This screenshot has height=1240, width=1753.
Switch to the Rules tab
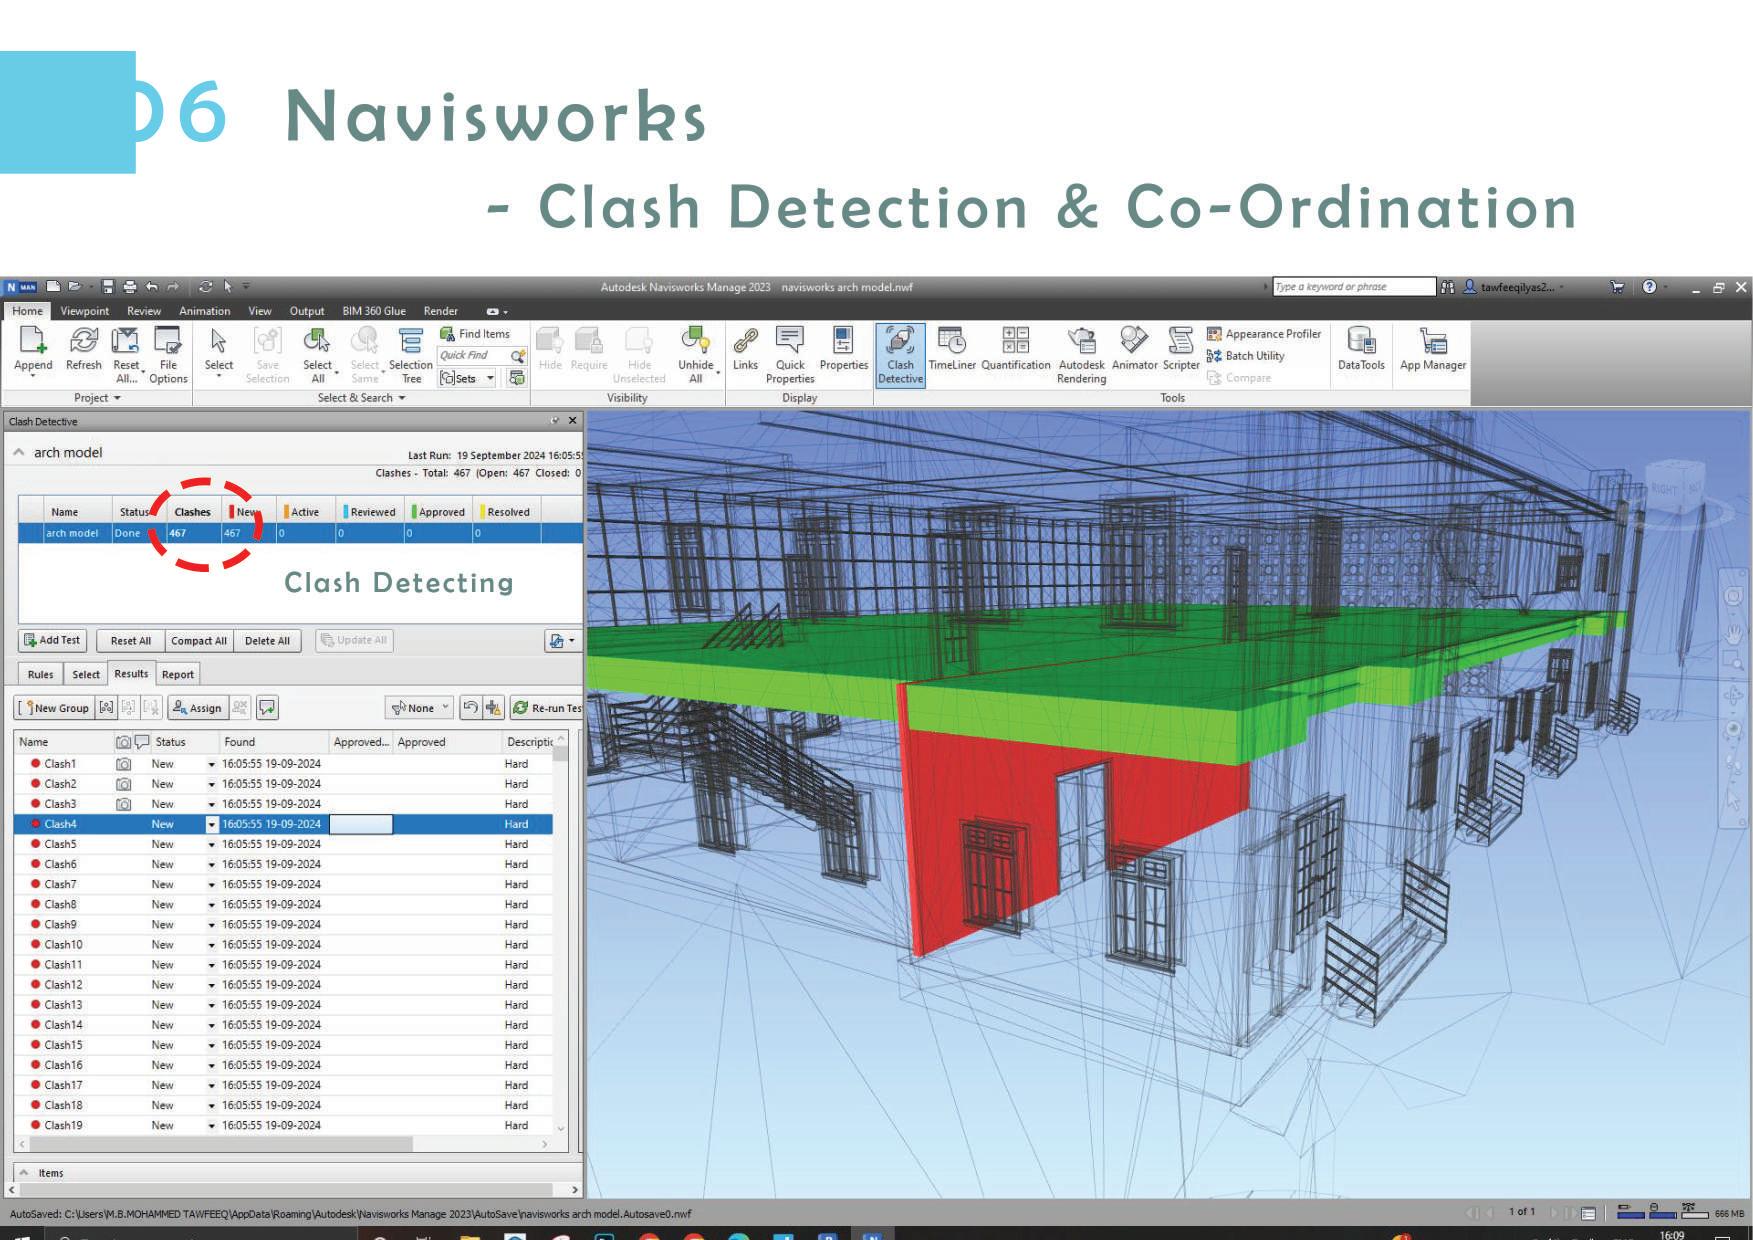41,674
